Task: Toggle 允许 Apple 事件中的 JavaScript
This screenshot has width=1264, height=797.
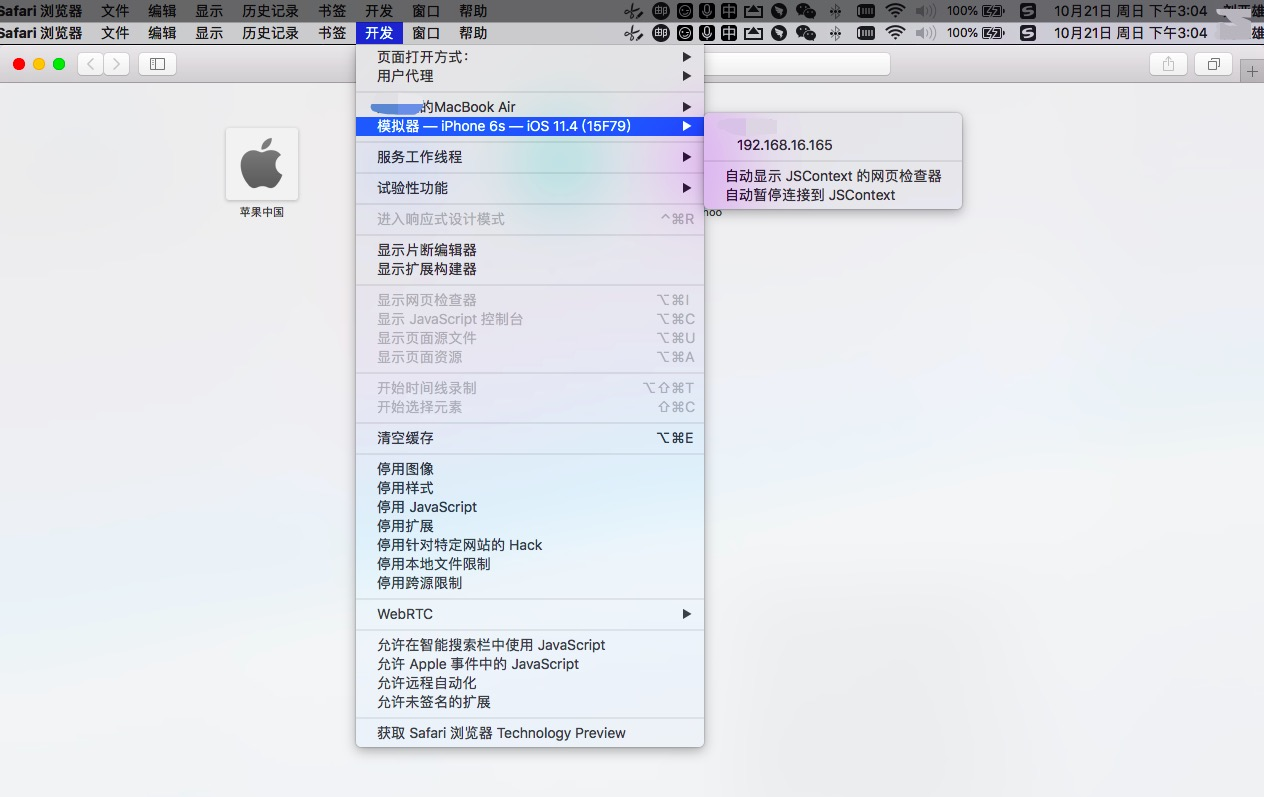Action: click(x=530, y=664)
